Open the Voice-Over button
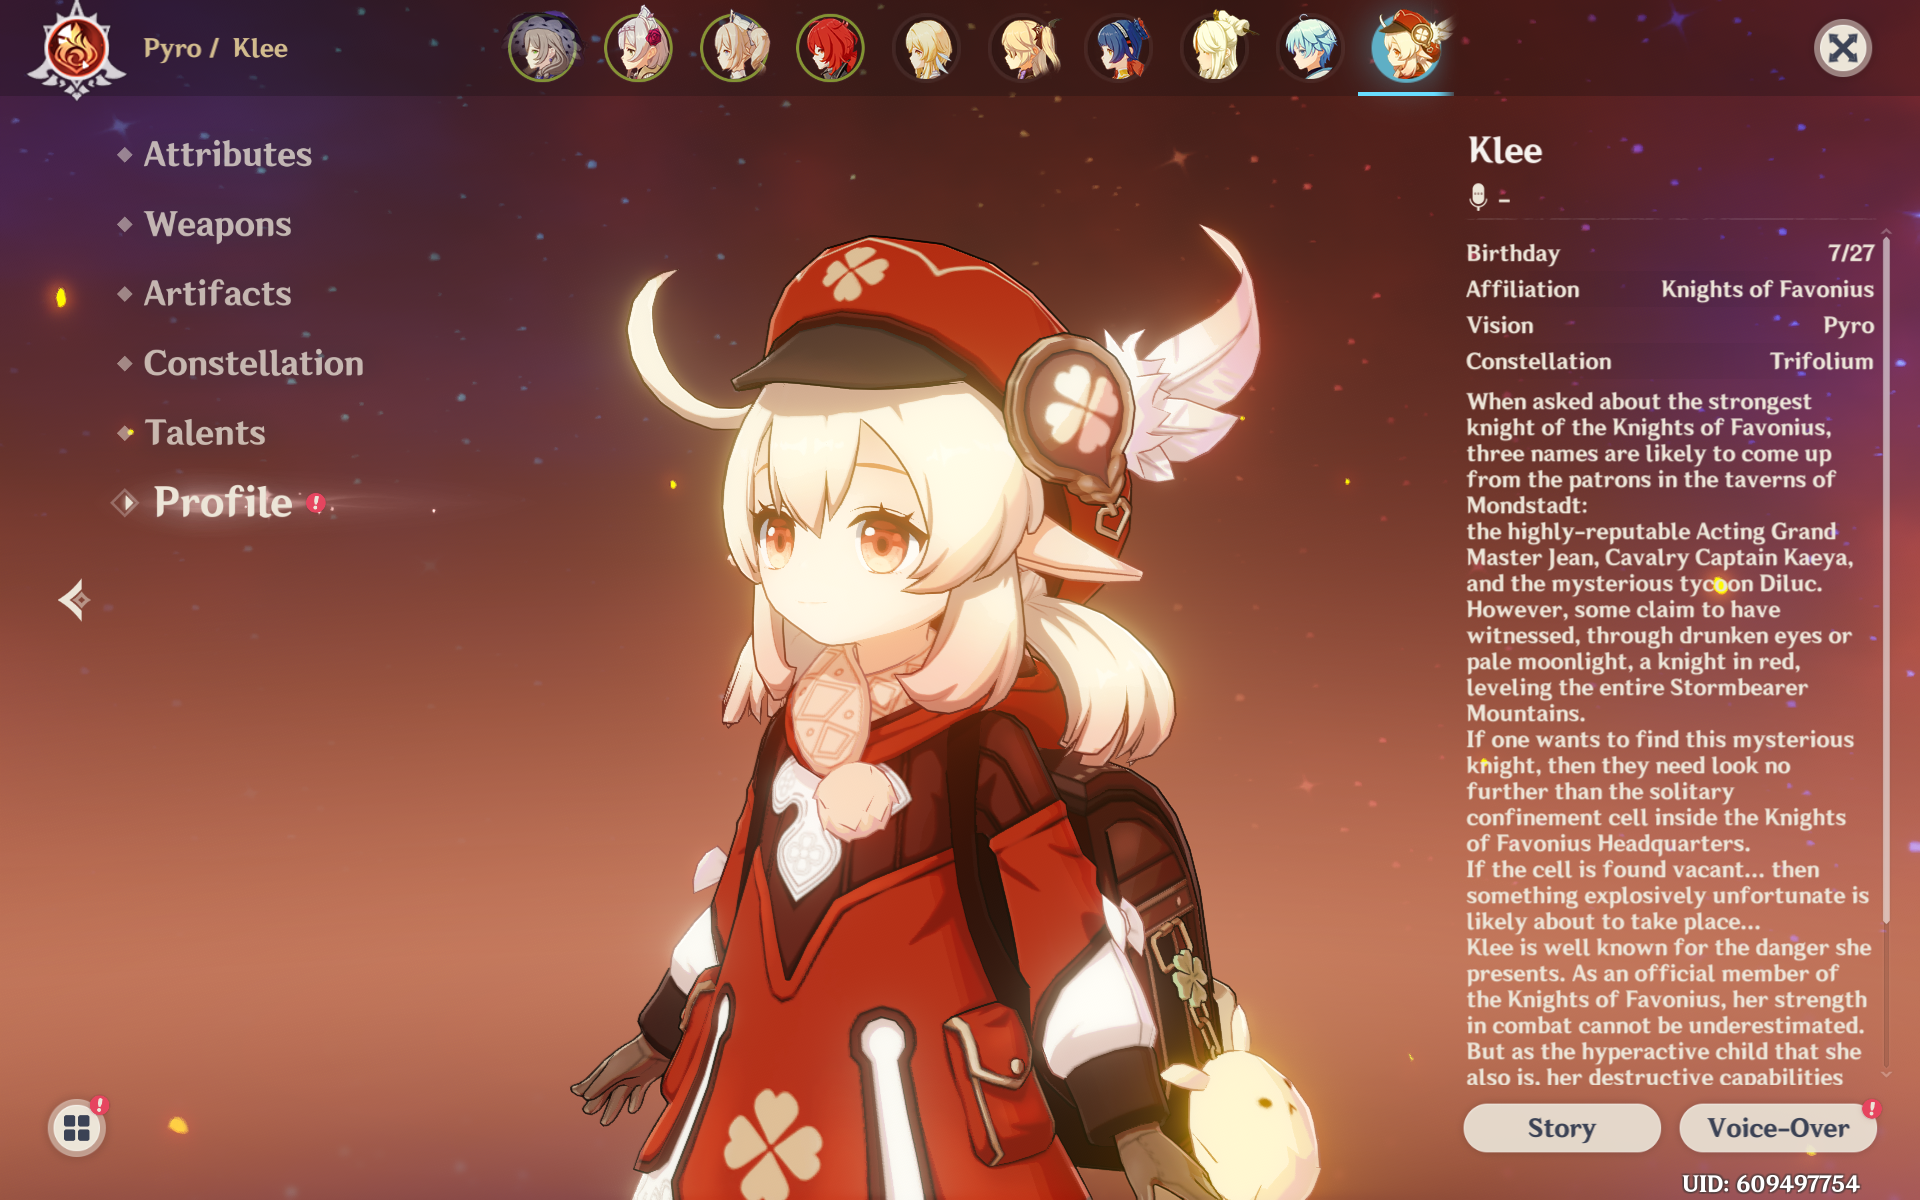 (1777, 1128)
